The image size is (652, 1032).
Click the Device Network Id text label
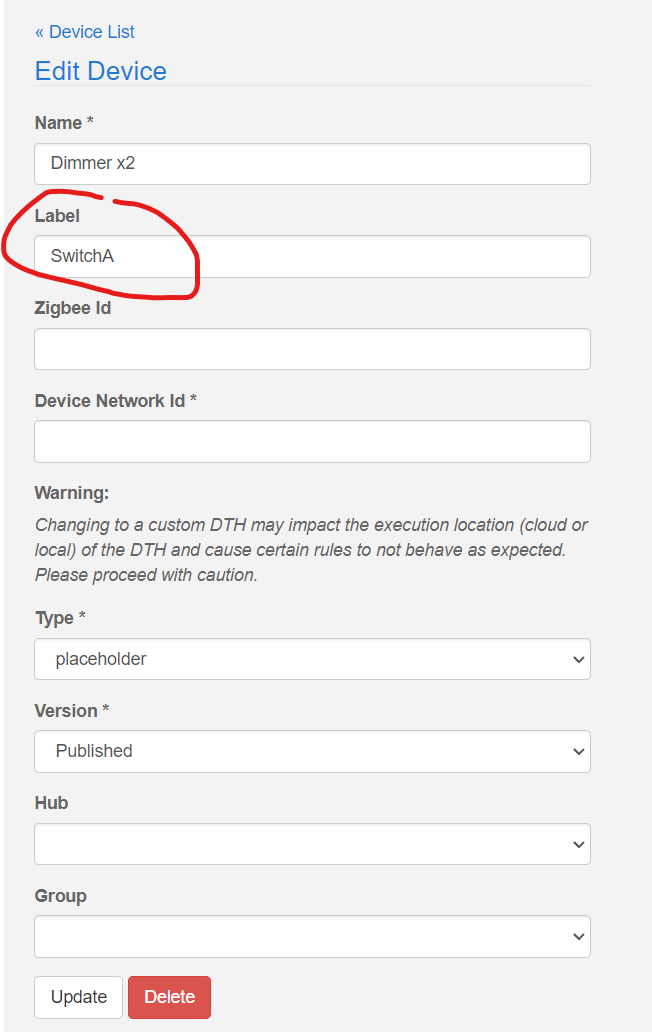[x=110, y=401]
